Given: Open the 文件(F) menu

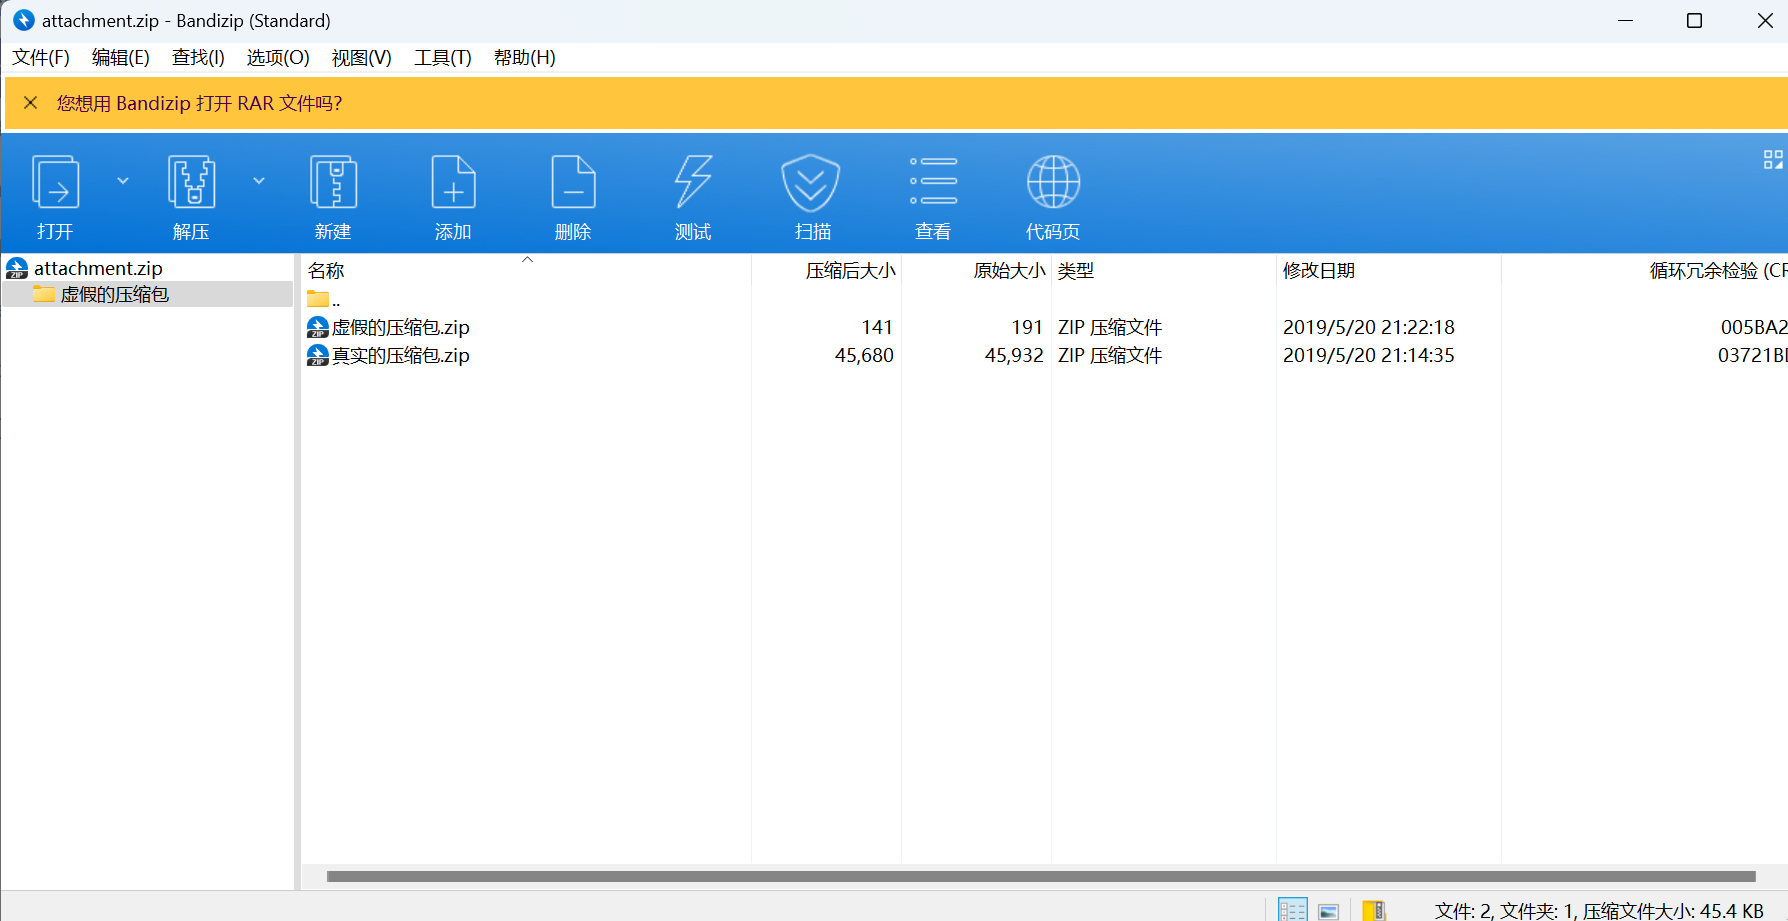Looking at the screenshot, I should (x=41, y=58).
